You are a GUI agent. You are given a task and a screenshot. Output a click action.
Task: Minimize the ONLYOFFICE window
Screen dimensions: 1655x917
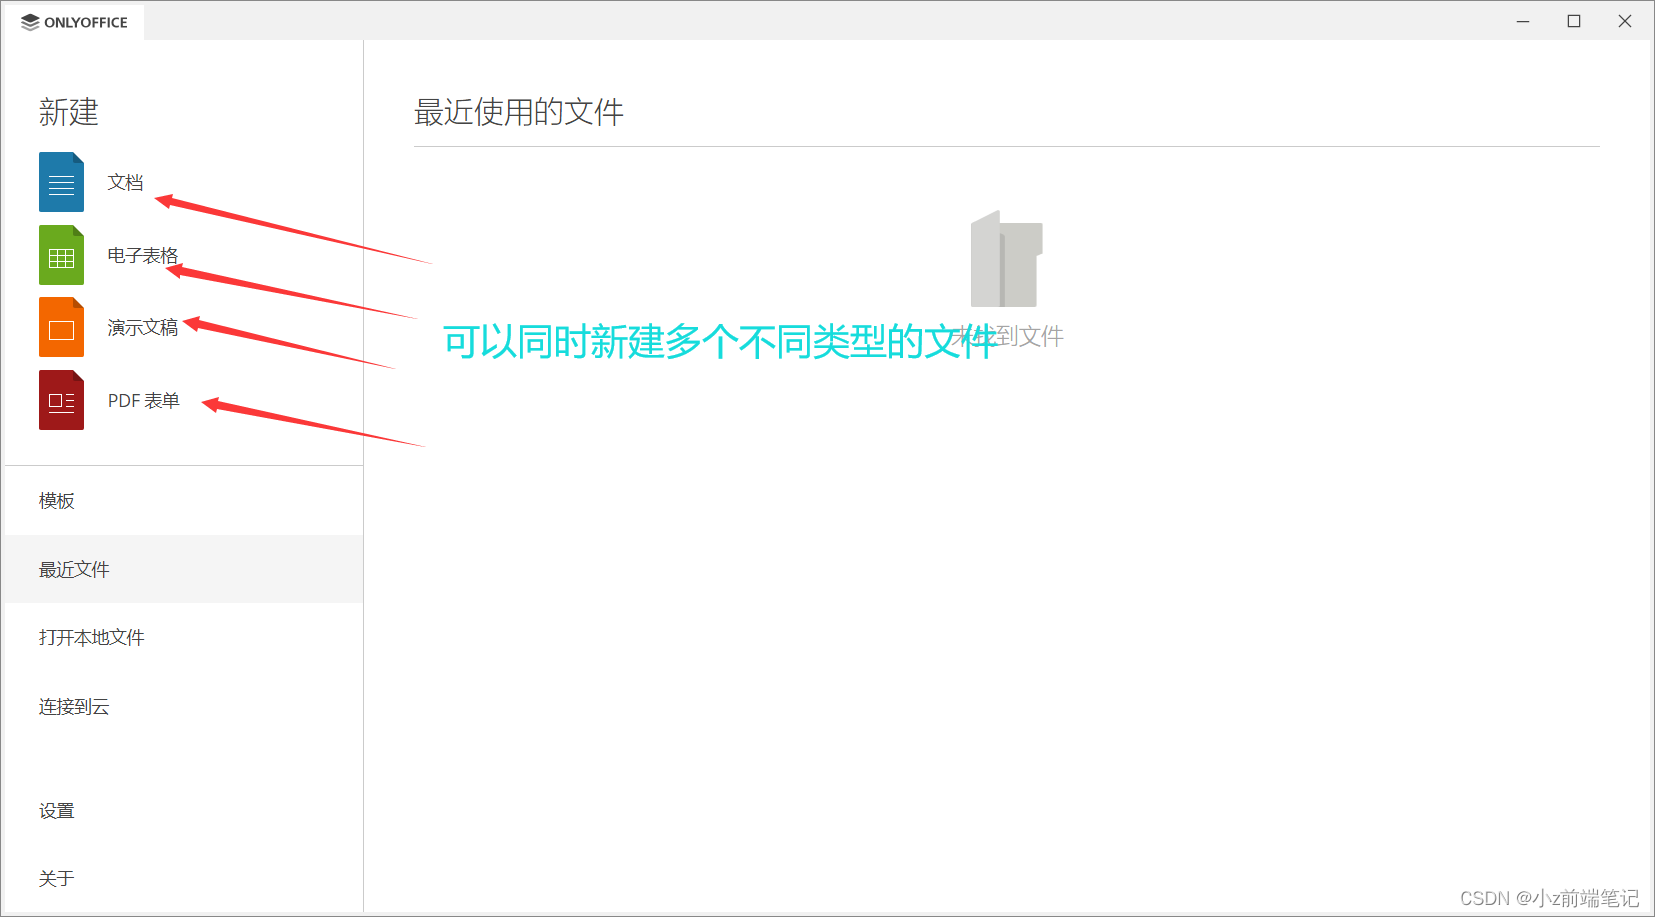point(1523,21)
